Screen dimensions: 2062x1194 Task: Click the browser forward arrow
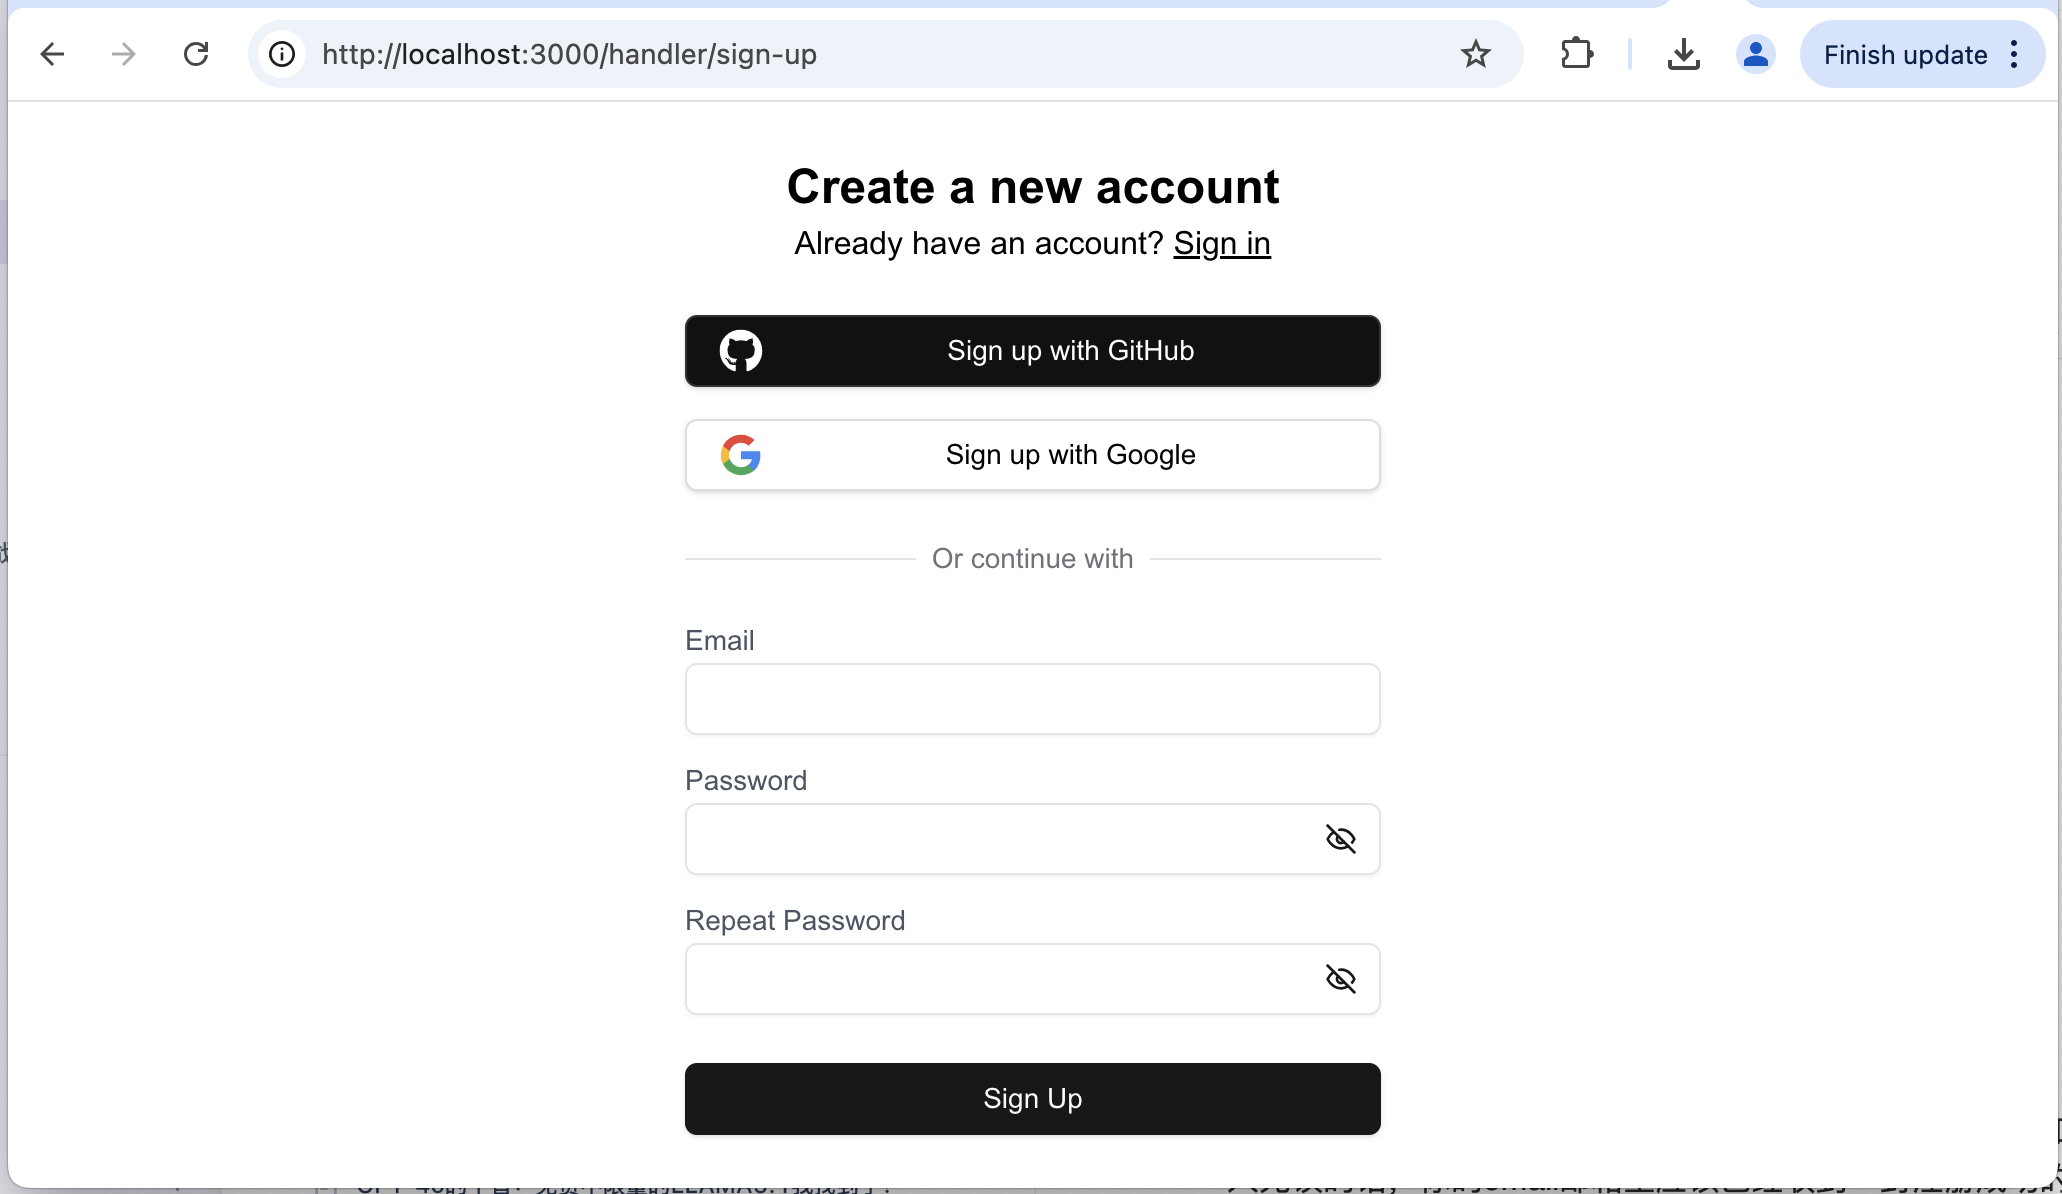124,54
